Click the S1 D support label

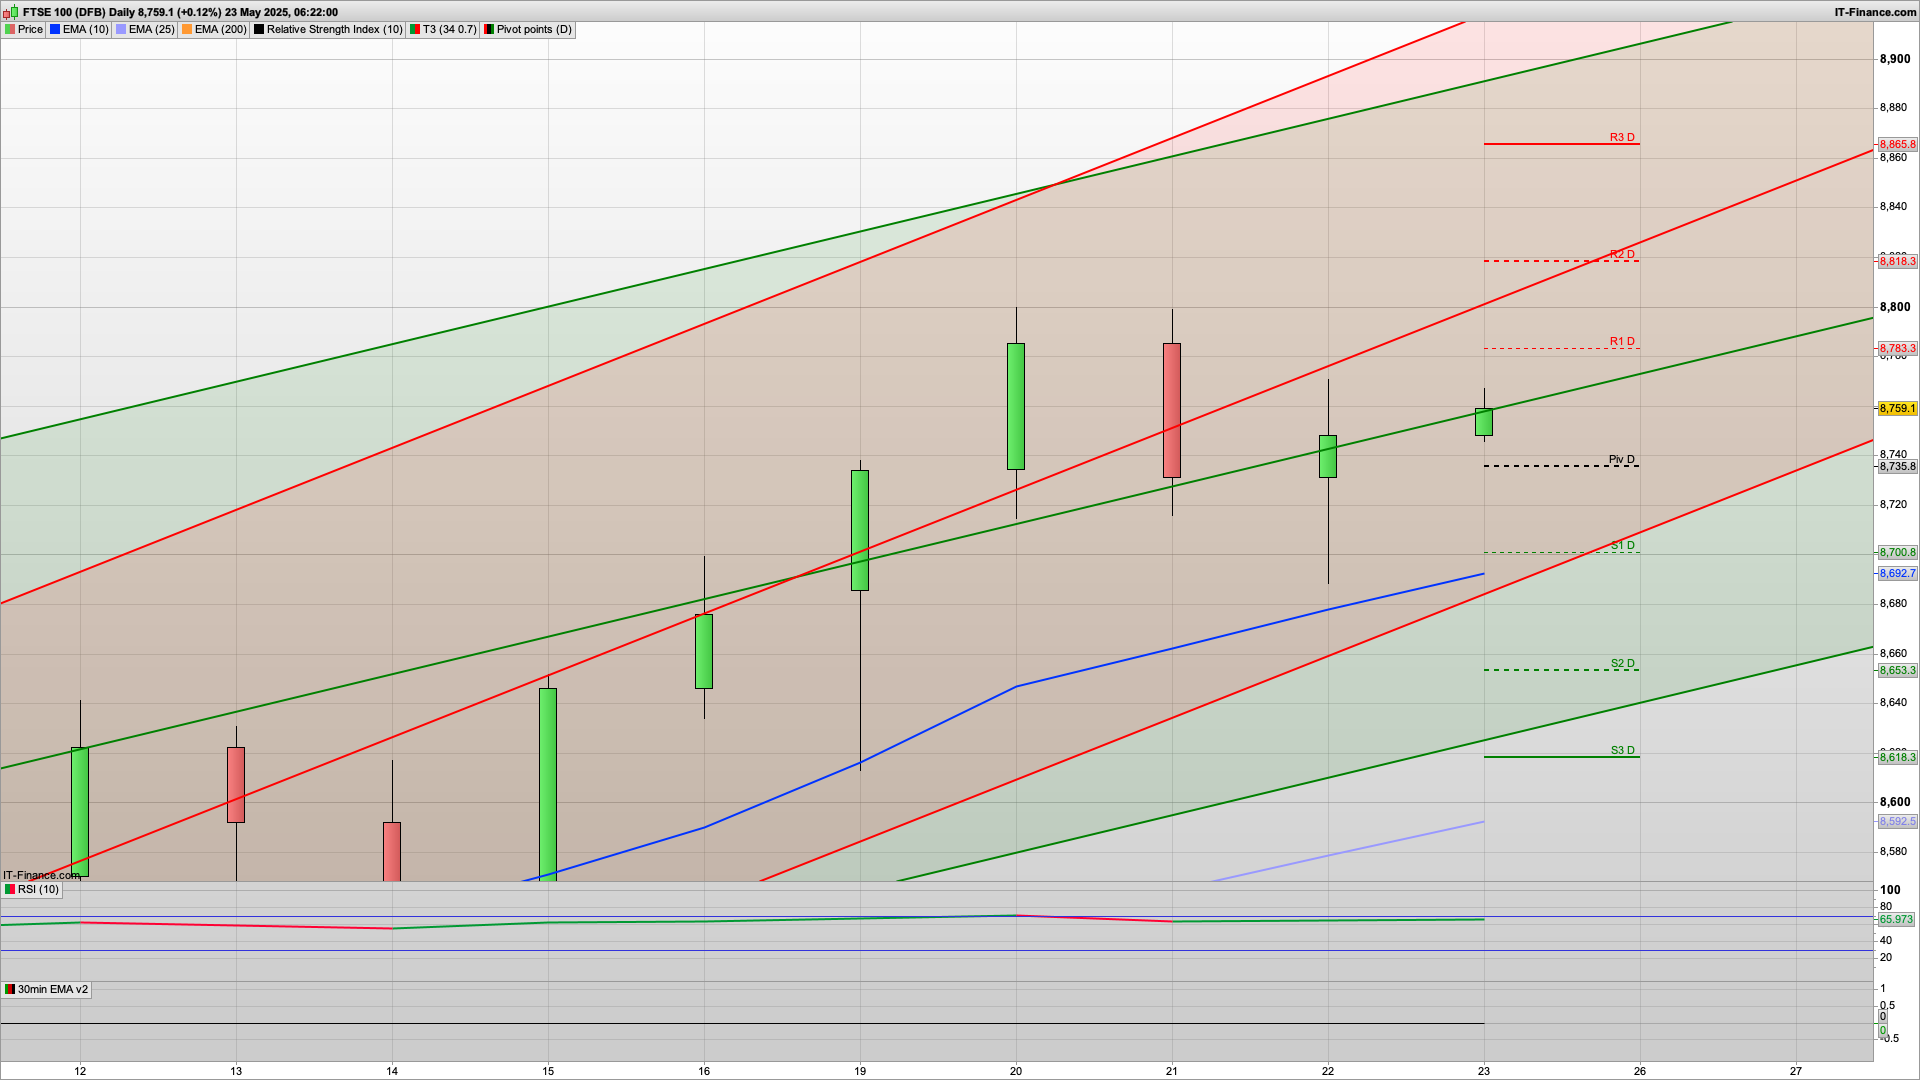1622,545
